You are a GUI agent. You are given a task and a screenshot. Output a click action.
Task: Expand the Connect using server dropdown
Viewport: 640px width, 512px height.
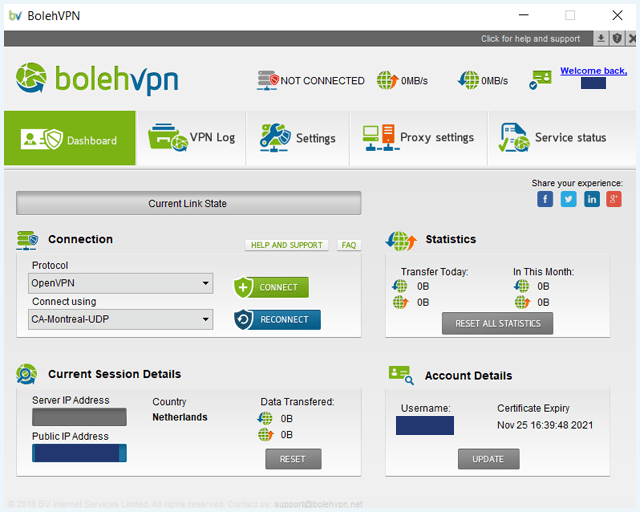(x=120, y=319)
